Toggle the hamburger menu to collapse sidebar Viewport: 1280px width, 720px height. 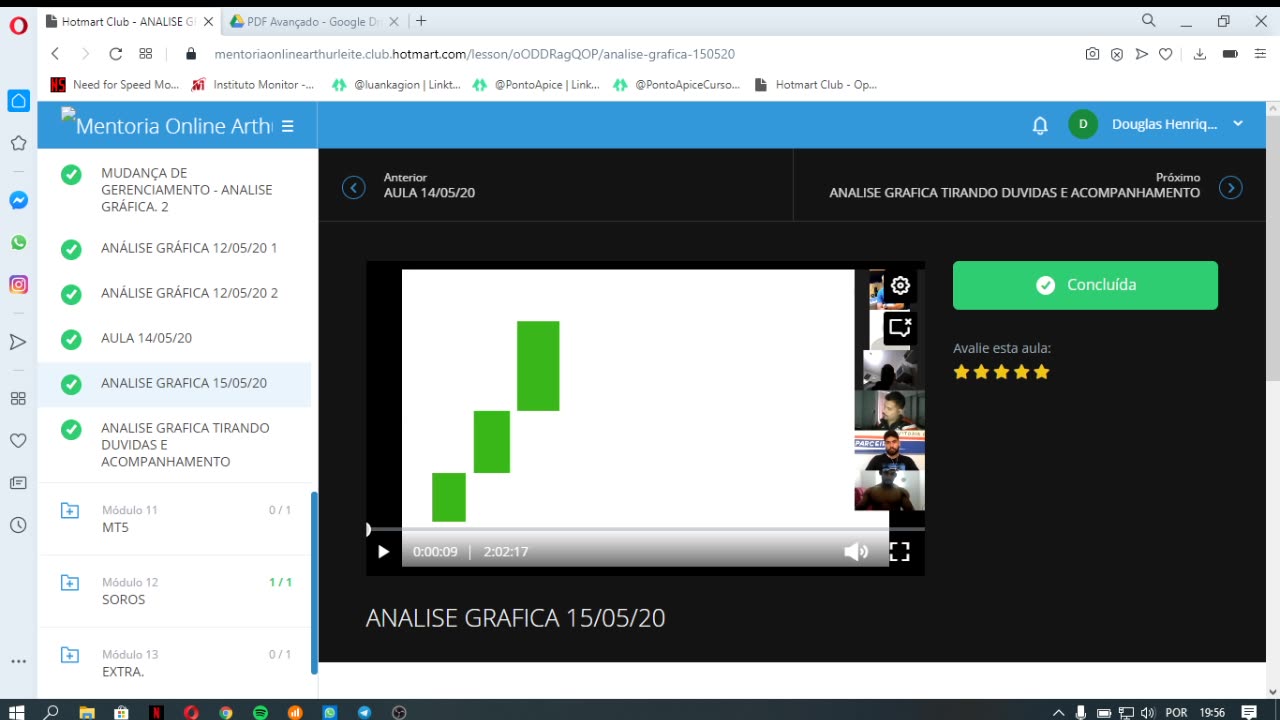pyautogui.click(x=288, y=126)
